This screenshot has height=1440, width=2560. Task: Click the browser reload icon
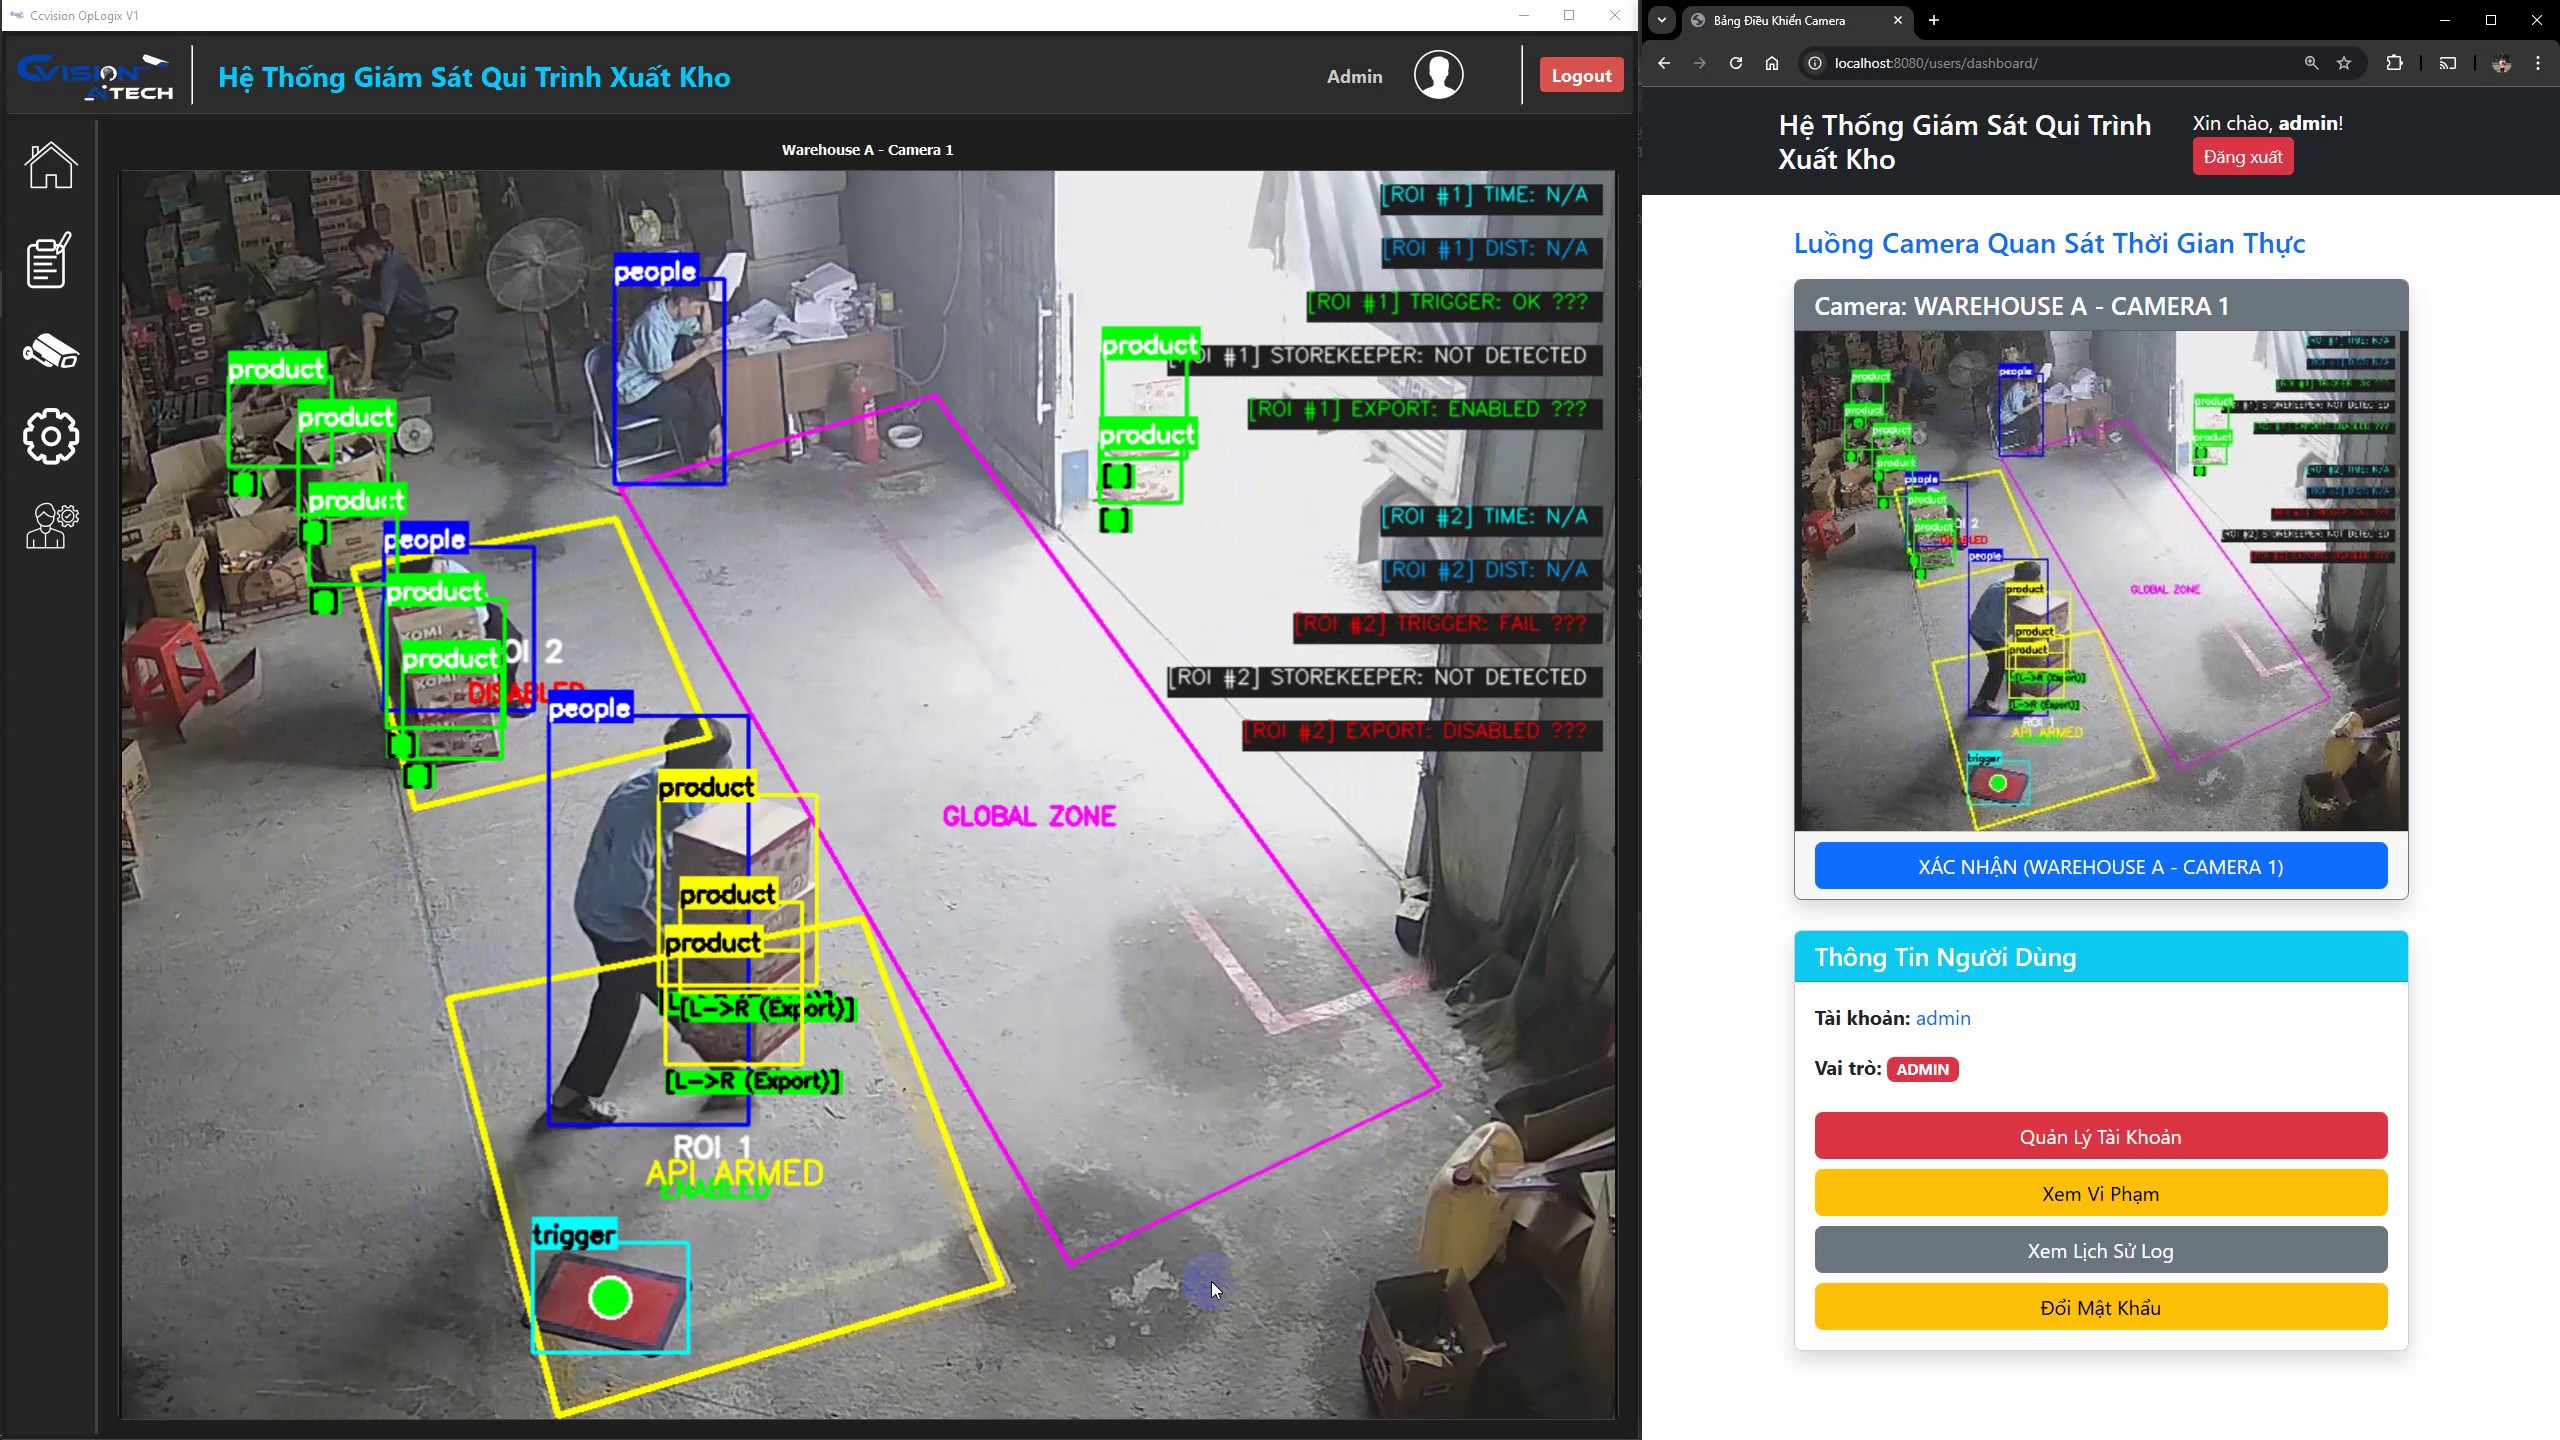(1736, 63)
